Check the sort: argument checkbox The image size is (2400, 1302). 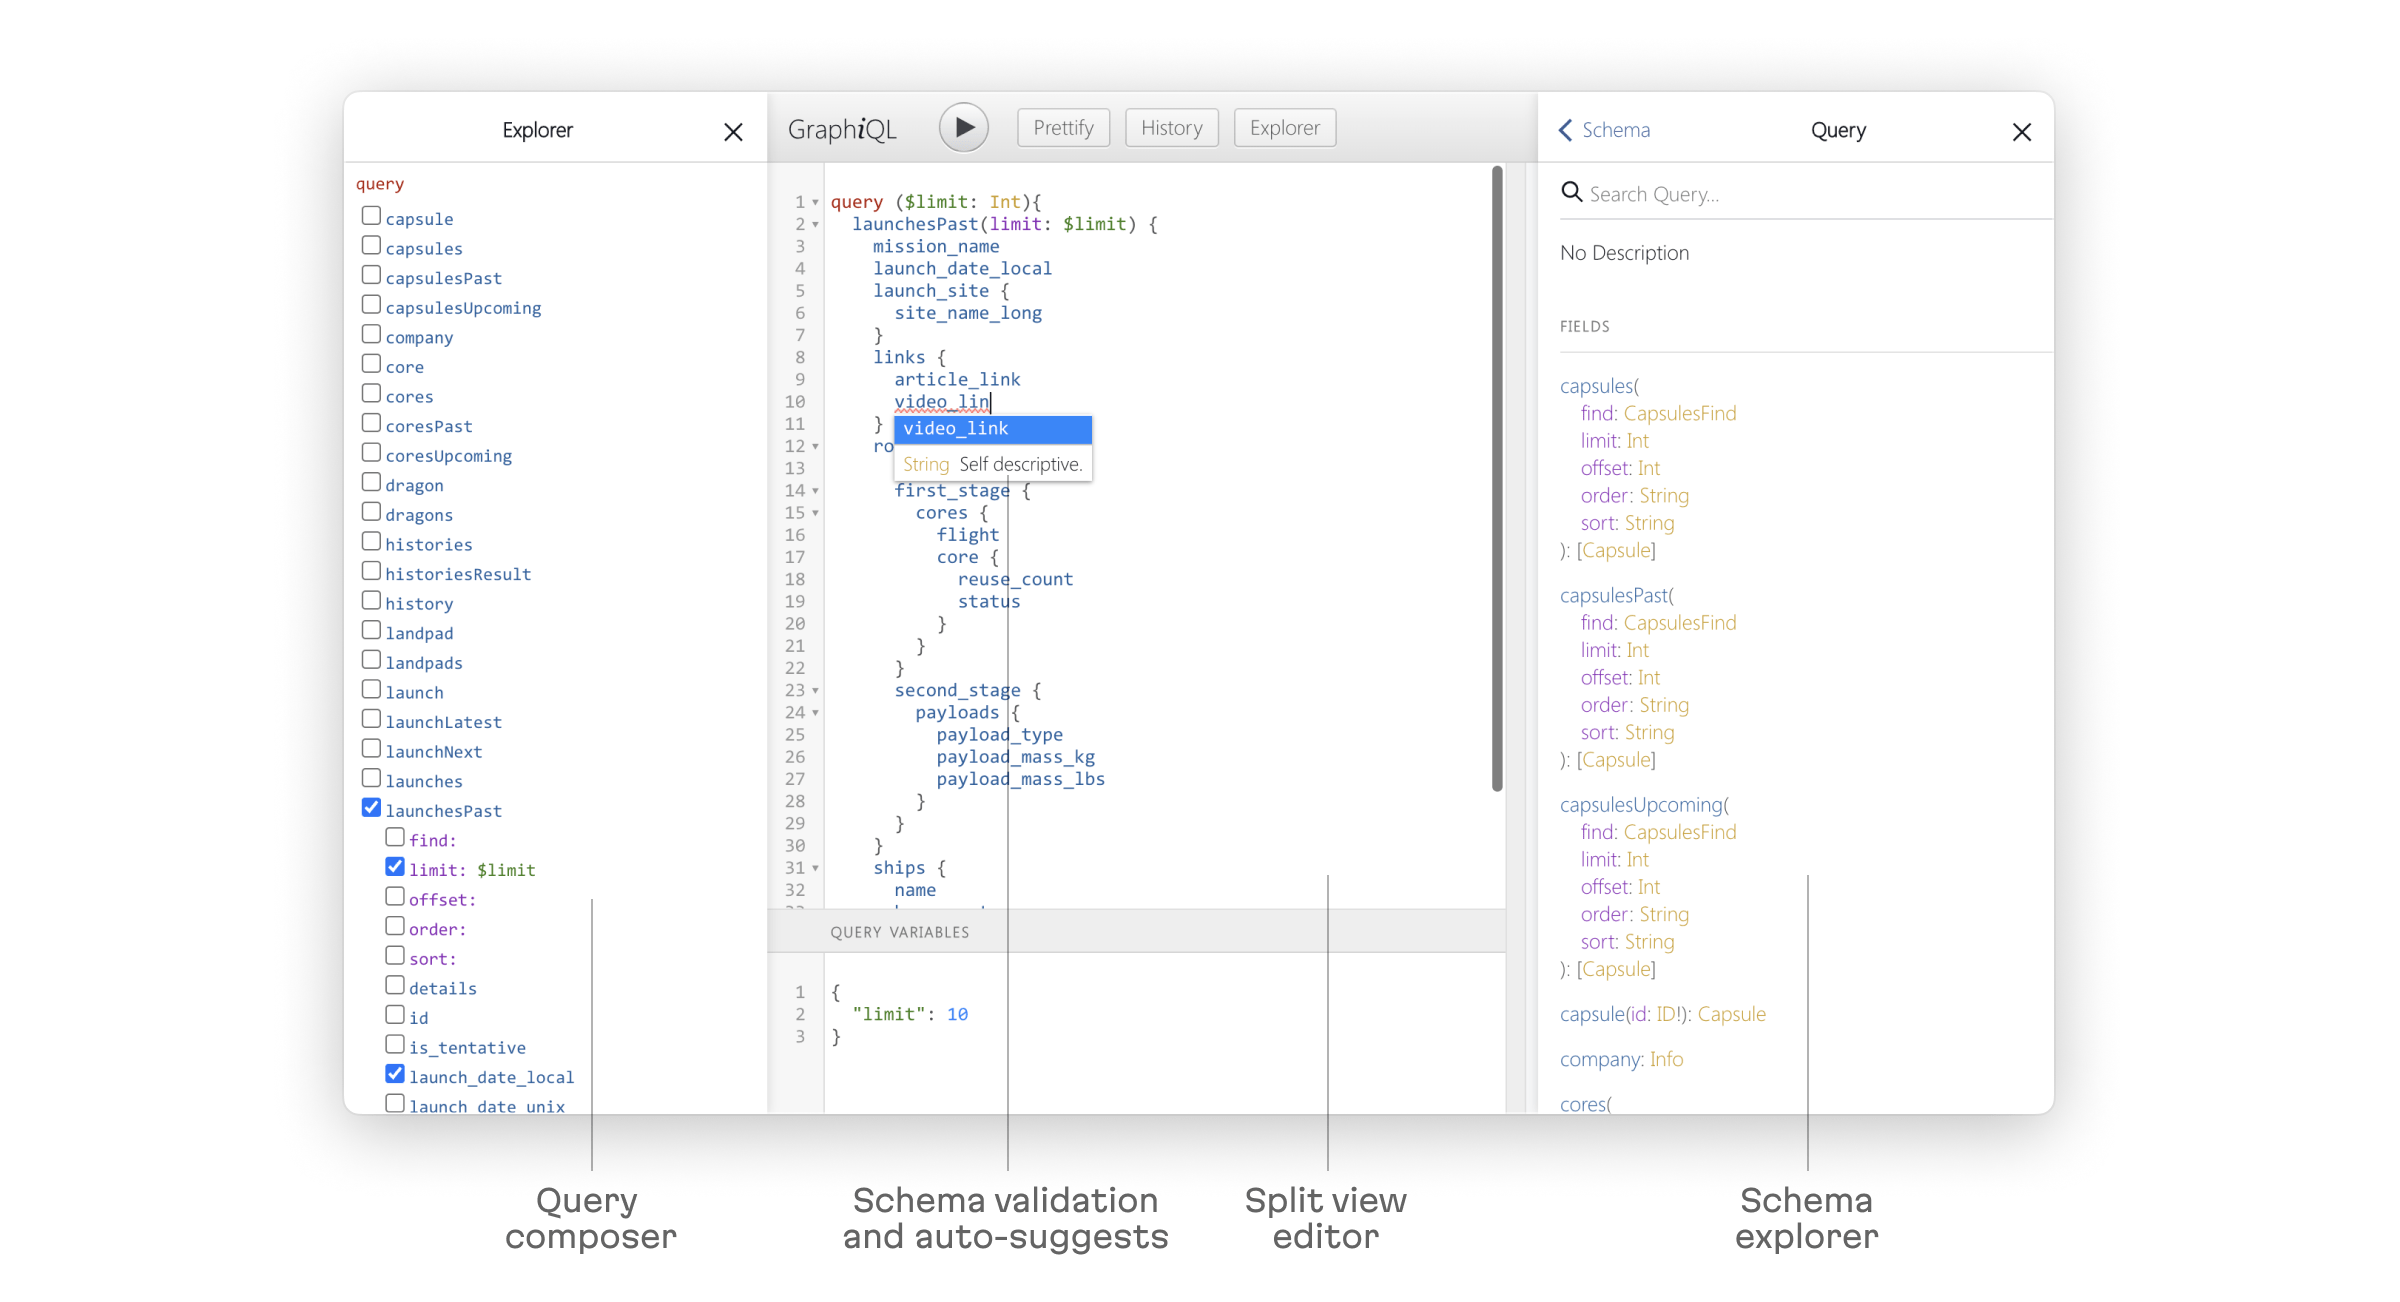tap(395, 956)
